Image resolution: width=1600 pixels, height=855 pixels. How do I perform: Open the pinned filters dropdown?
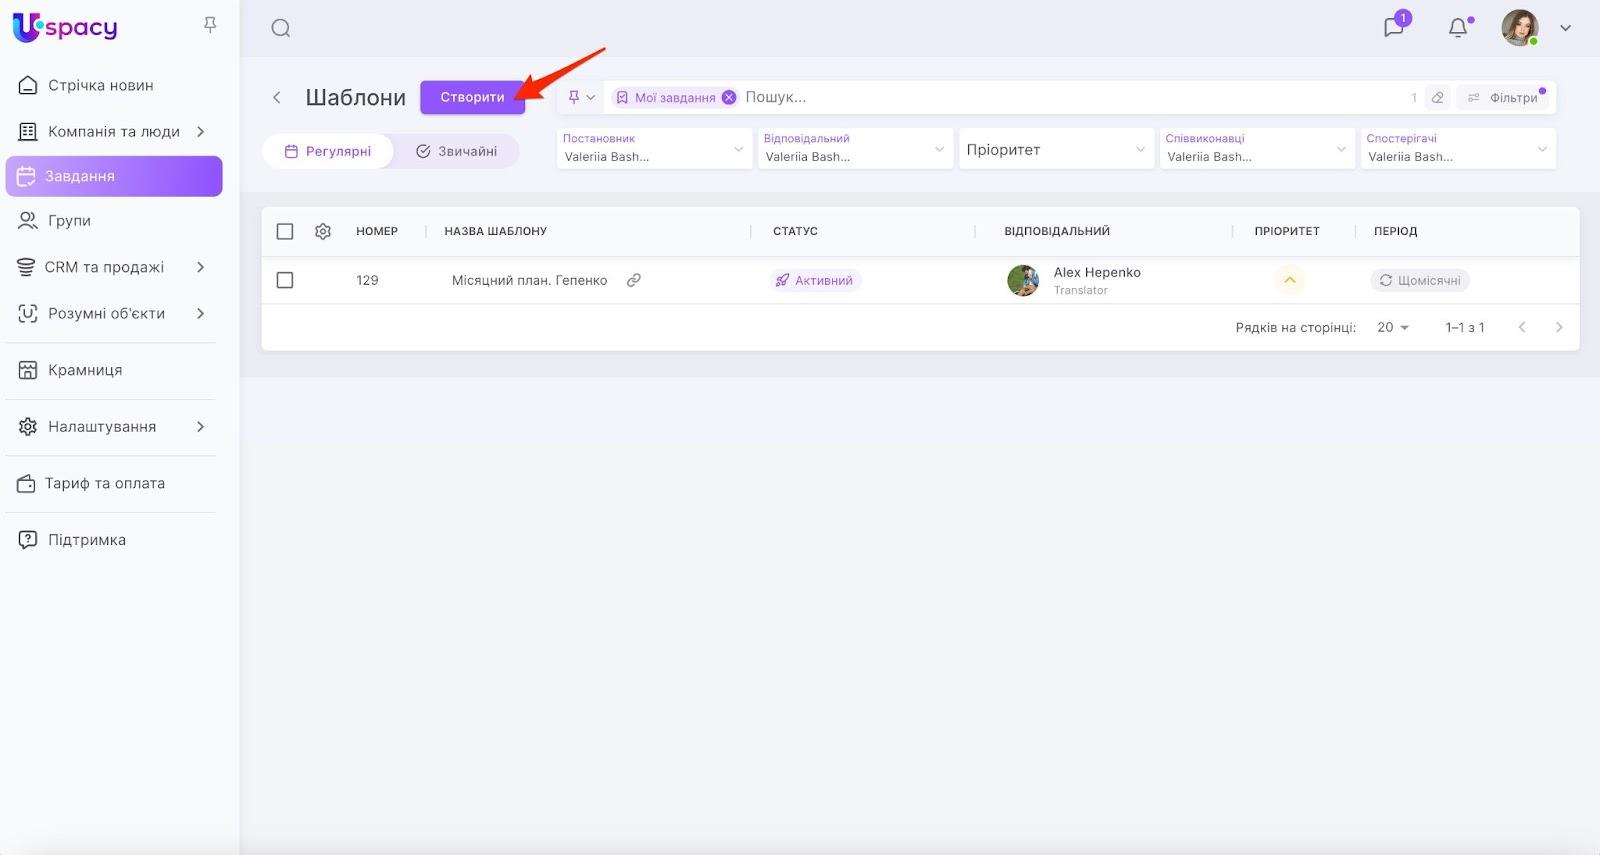[581, 97]
